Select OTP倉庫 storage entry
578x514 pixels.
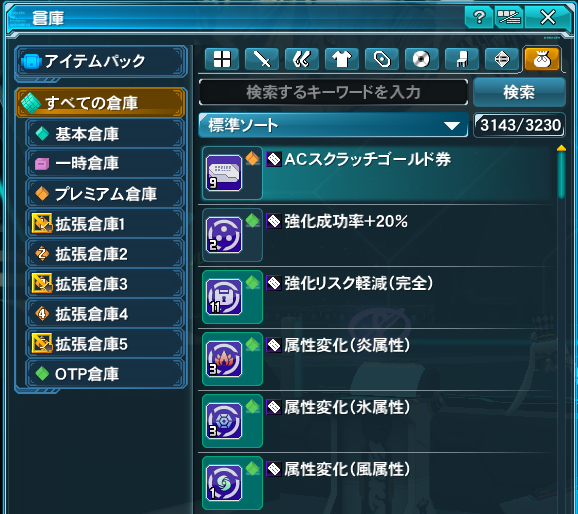coord(105,374)
